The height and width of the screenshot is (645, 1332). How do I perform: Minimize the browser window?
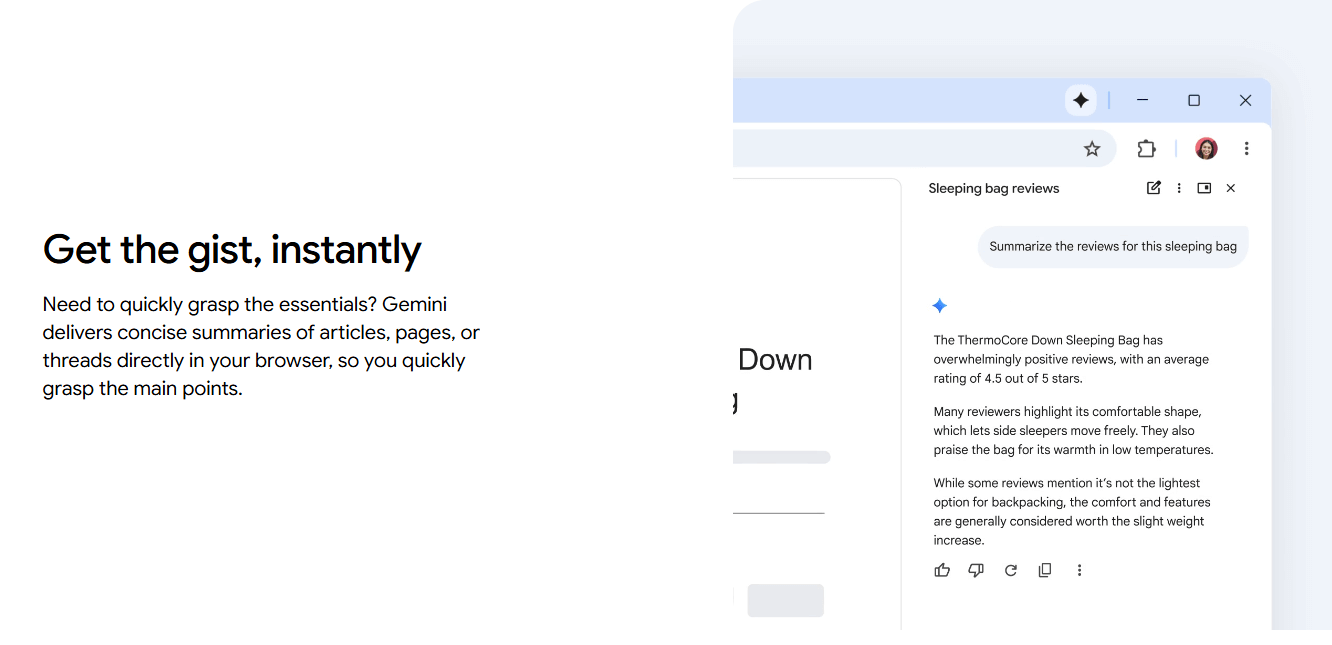(x=1142, y=100)
